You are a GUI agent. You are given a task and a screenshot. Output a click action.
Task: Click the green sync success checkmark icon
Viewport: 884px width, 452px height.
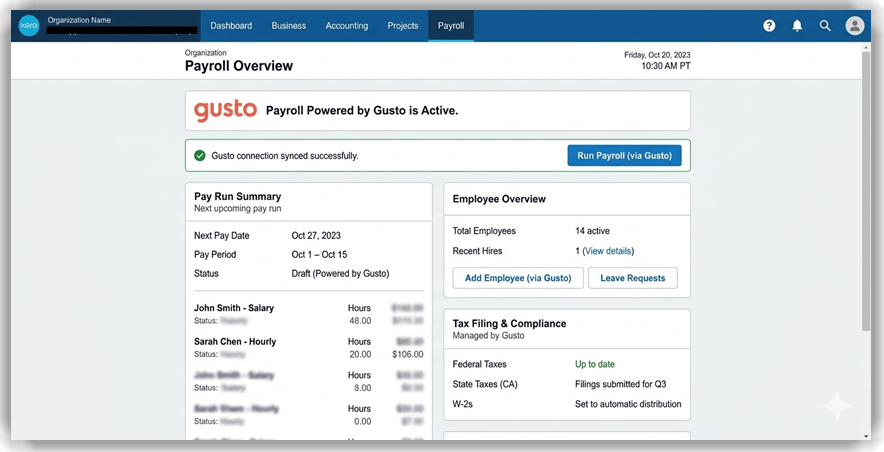coord(200,156)
